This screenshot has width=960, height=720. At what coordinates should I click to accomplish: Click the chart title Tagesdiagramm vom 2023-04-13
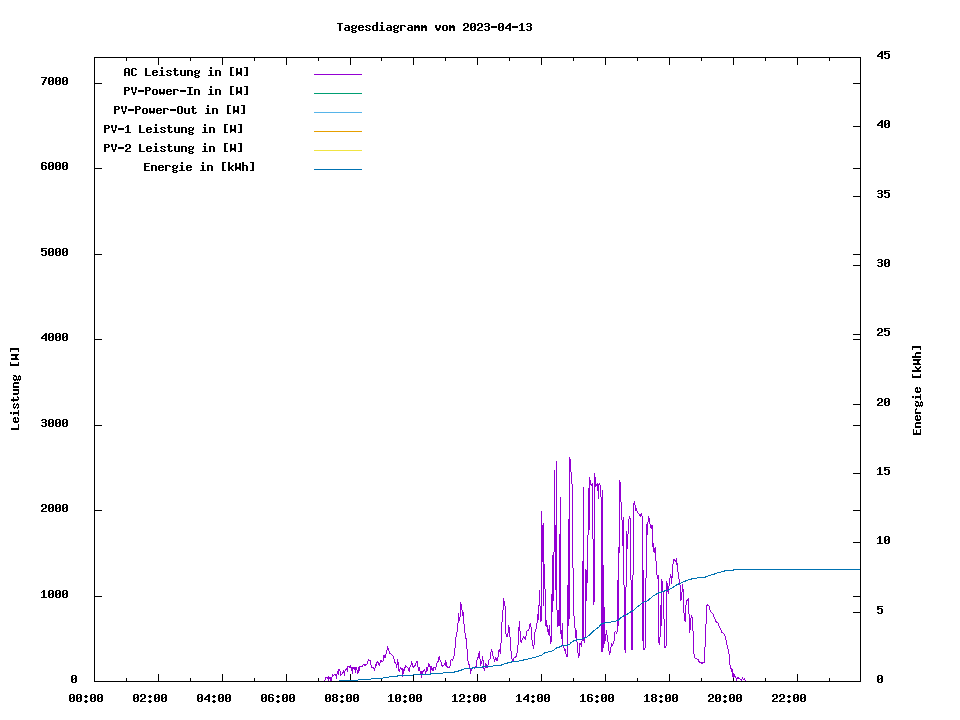tap(434, 27)
